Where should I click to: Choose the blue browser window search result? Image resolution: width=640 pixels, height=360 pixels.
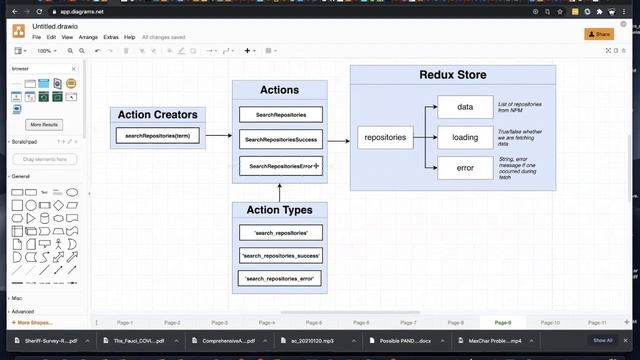click(44, 83)
